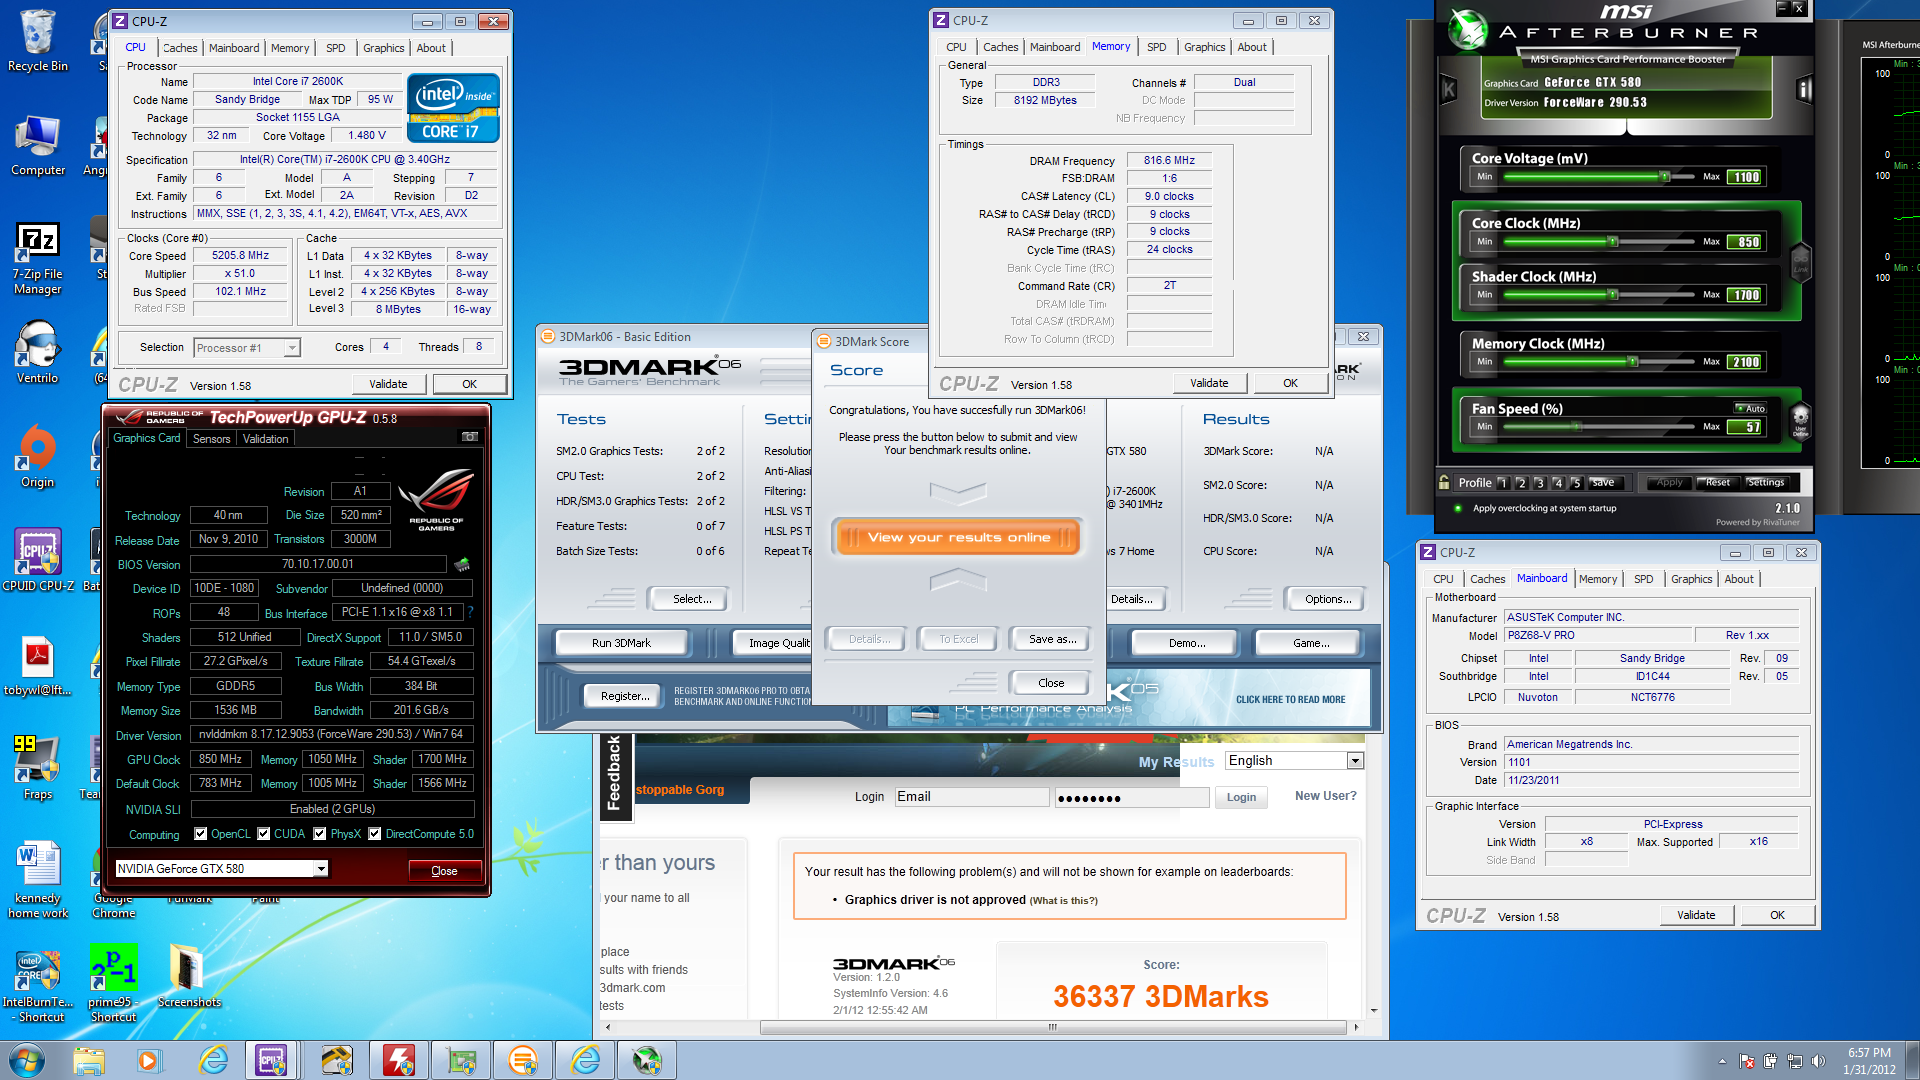The width and height of the screenshot is (1920, 1080).
Task: Open Windows Start menu orb
Action: pos(27,1060)
